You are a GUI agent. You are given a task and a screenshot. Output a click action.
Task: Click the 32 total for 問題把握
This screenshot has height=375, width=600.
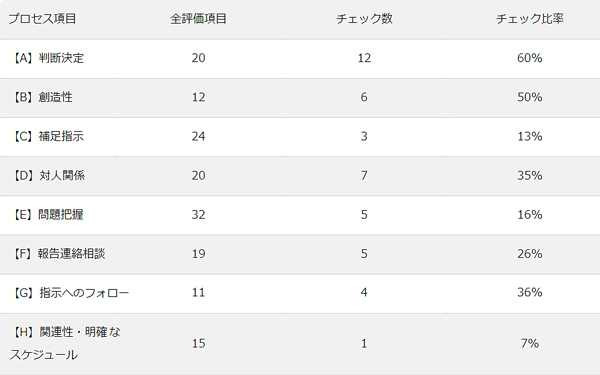click(198, 215)
